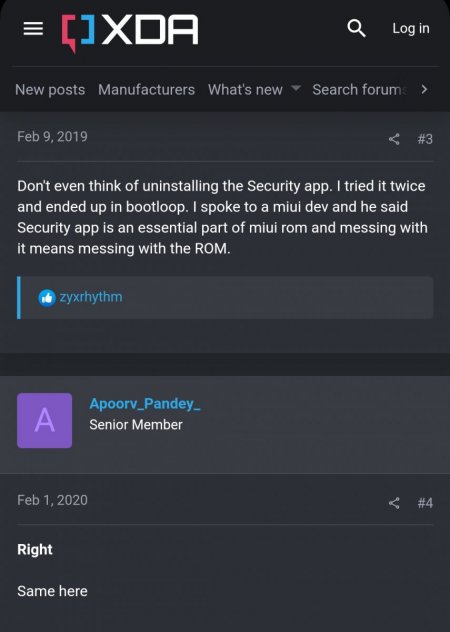This screenshot has height=632, width=450.
Task: Click the Feb 9, 2019 timestamp
Action: [52, 137]
